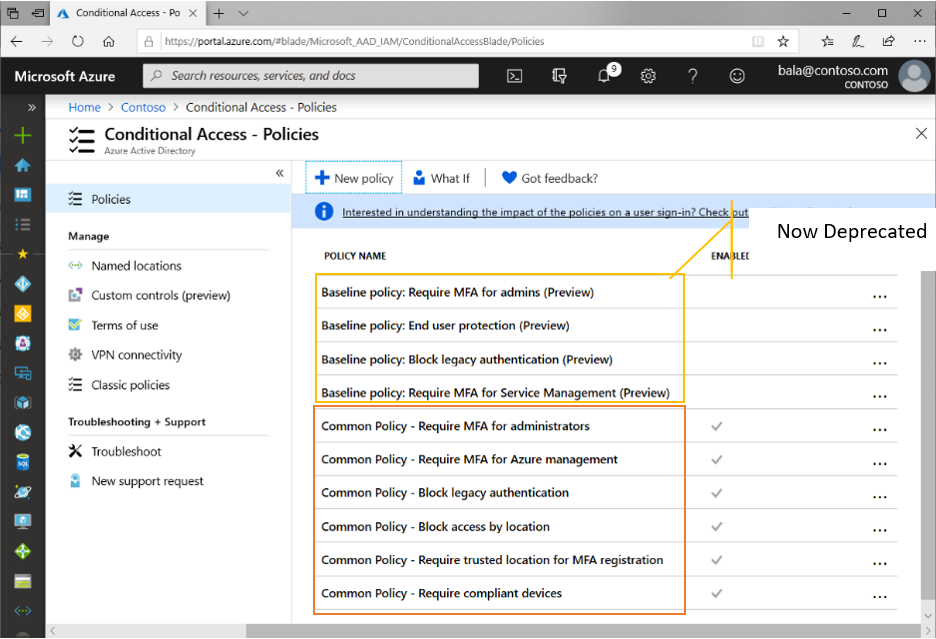This screenshot has height=639, width=936.
Task: Open the Home icon in the Azure sidebar
Action: click(x=23, y=165)
